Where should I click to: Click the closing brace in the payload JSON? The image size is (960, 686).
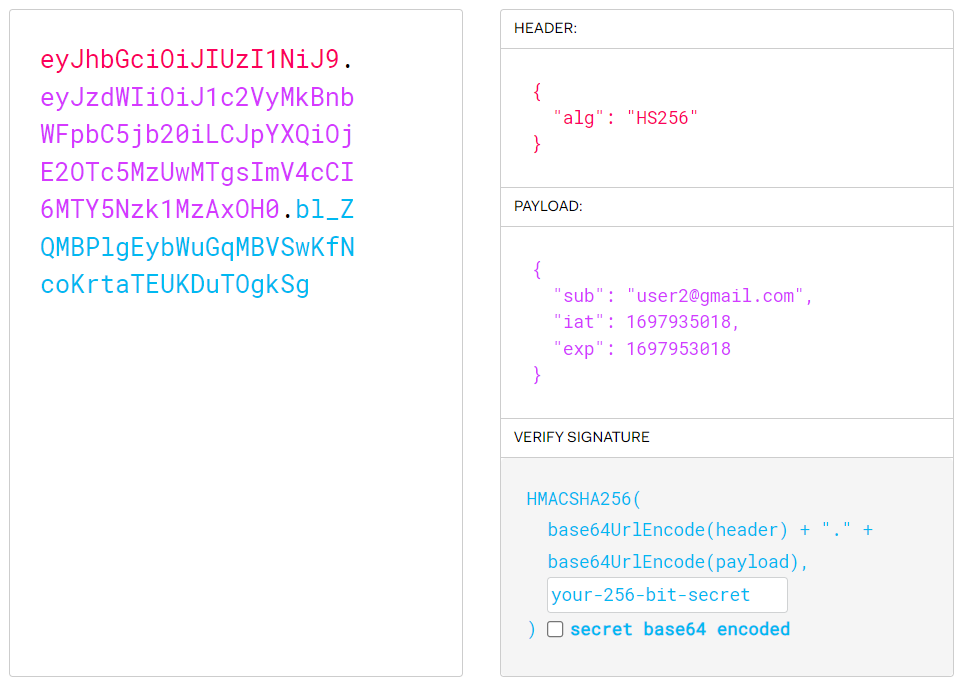[x=537, y=374]
